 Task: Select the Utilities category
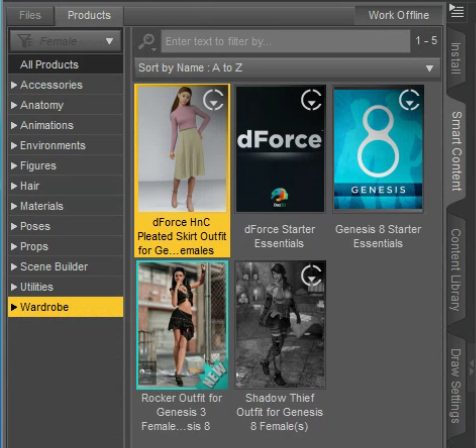tap(65, 287)
